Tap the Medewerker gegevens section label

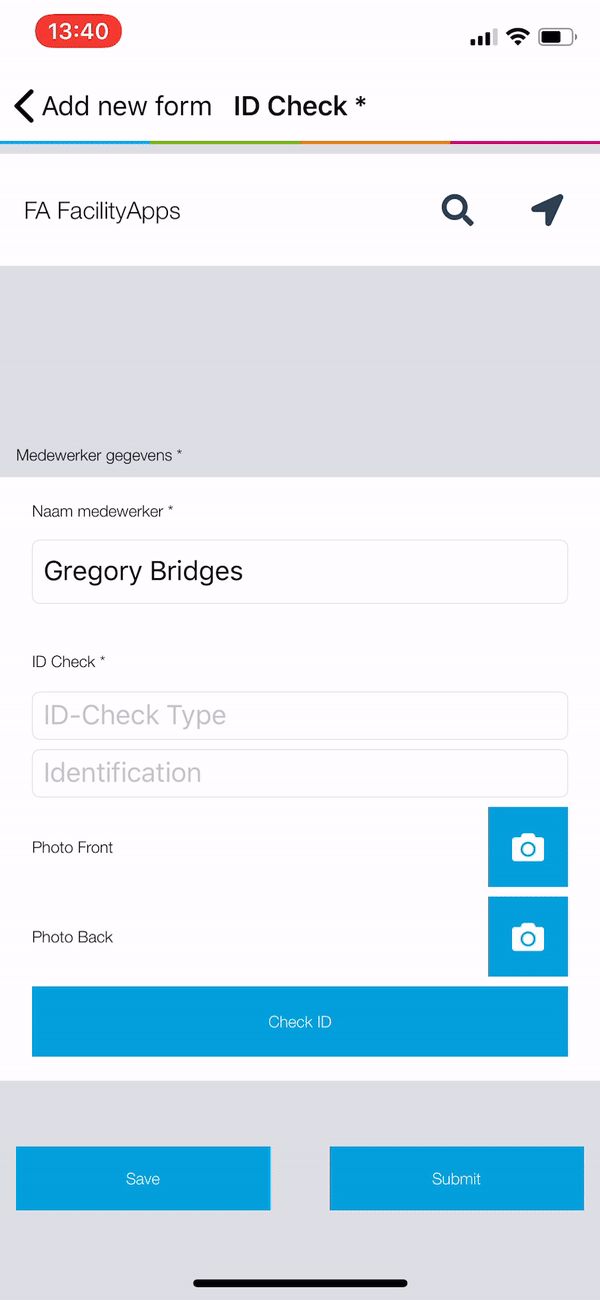(x=99, y=455)
